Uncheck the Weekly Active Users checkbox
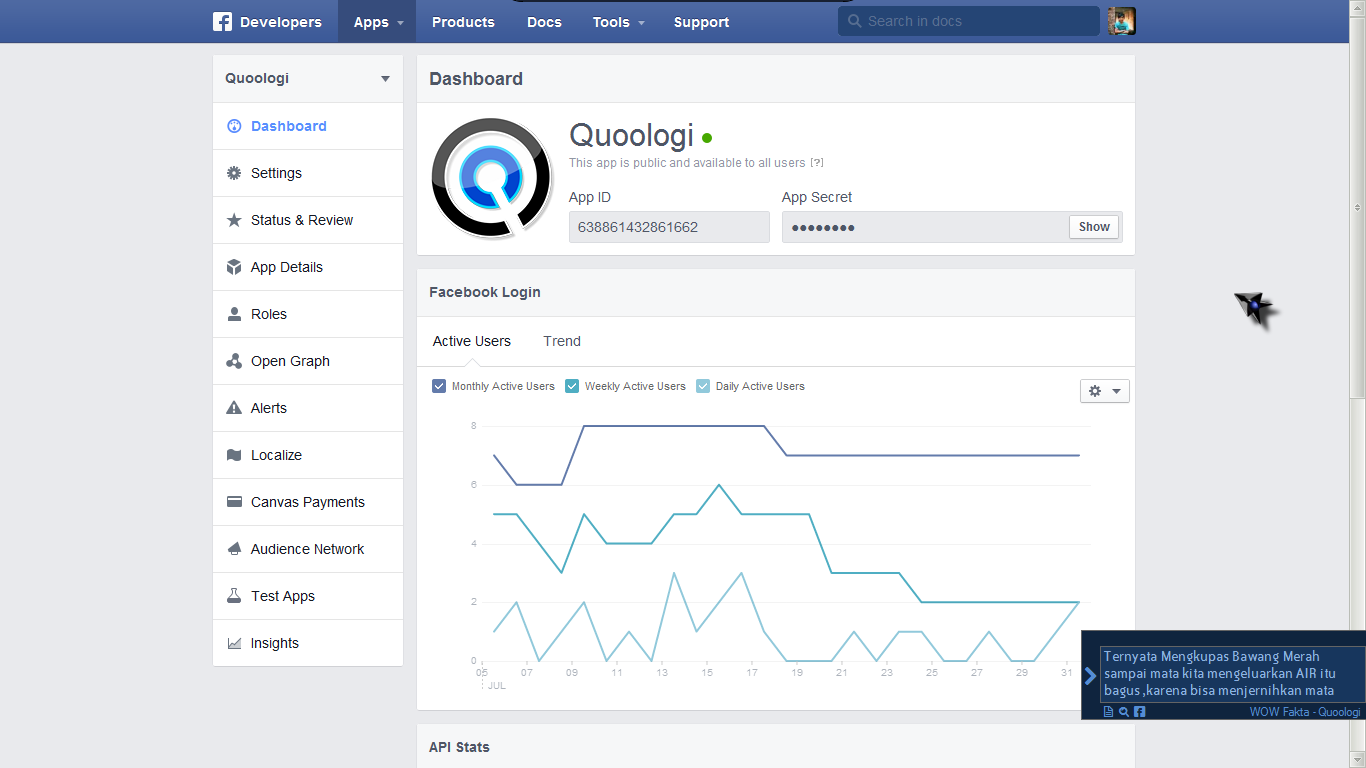 pyautogui.click(x=572, y=386)
